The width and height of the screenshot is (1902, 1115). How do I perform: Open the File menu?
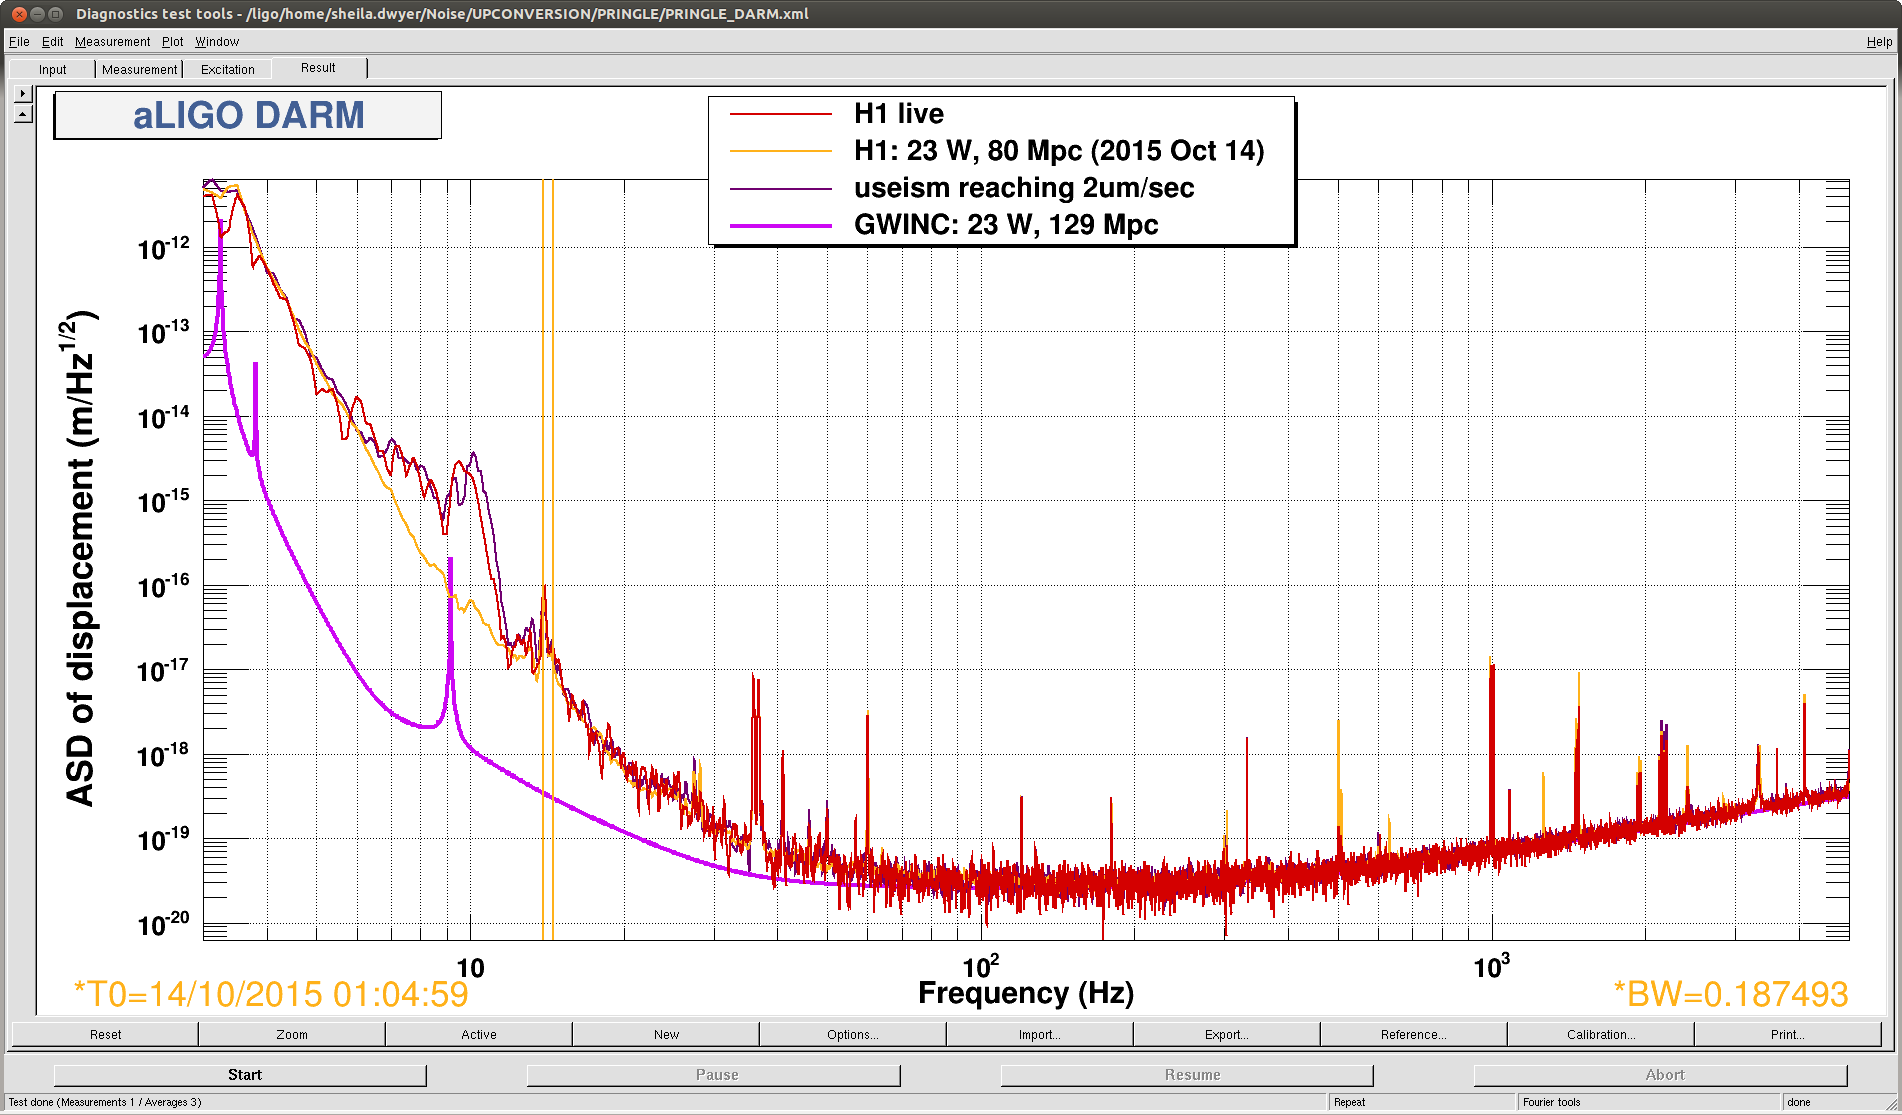19,42
